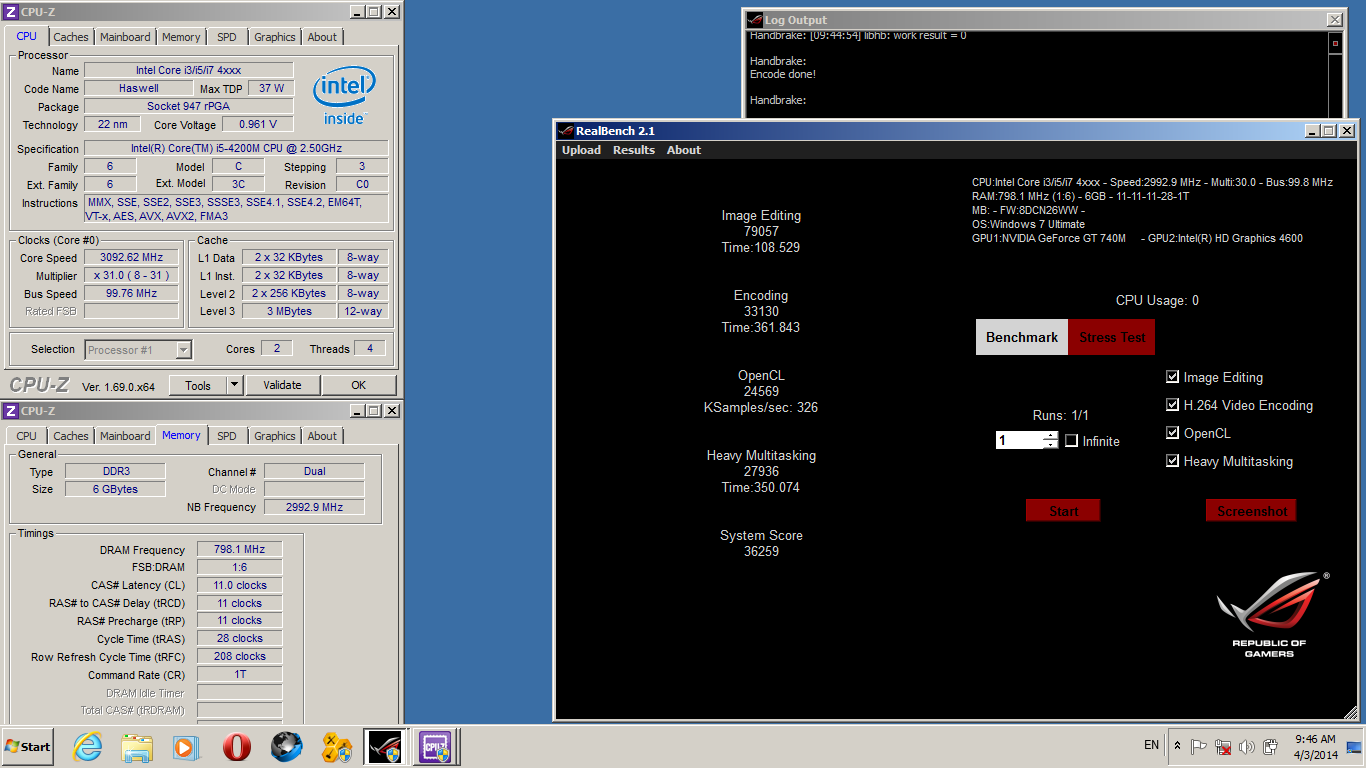This screenshot has width=1366, height=768.
Task: Open the Action Center flag icon
Action: pos(1198,747)
